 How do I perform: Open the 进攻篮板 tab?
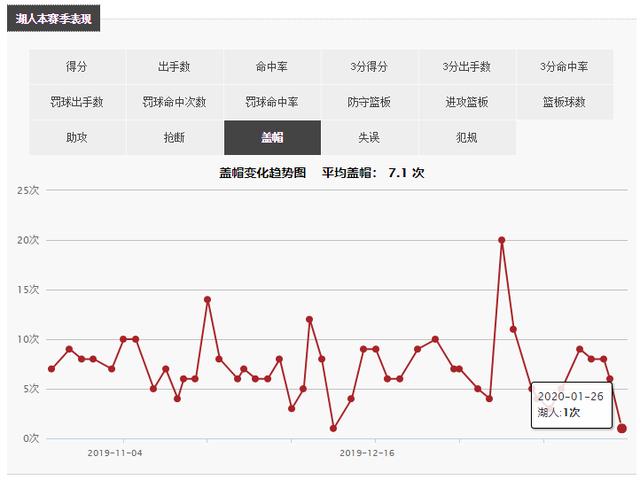tap(467, 102)
